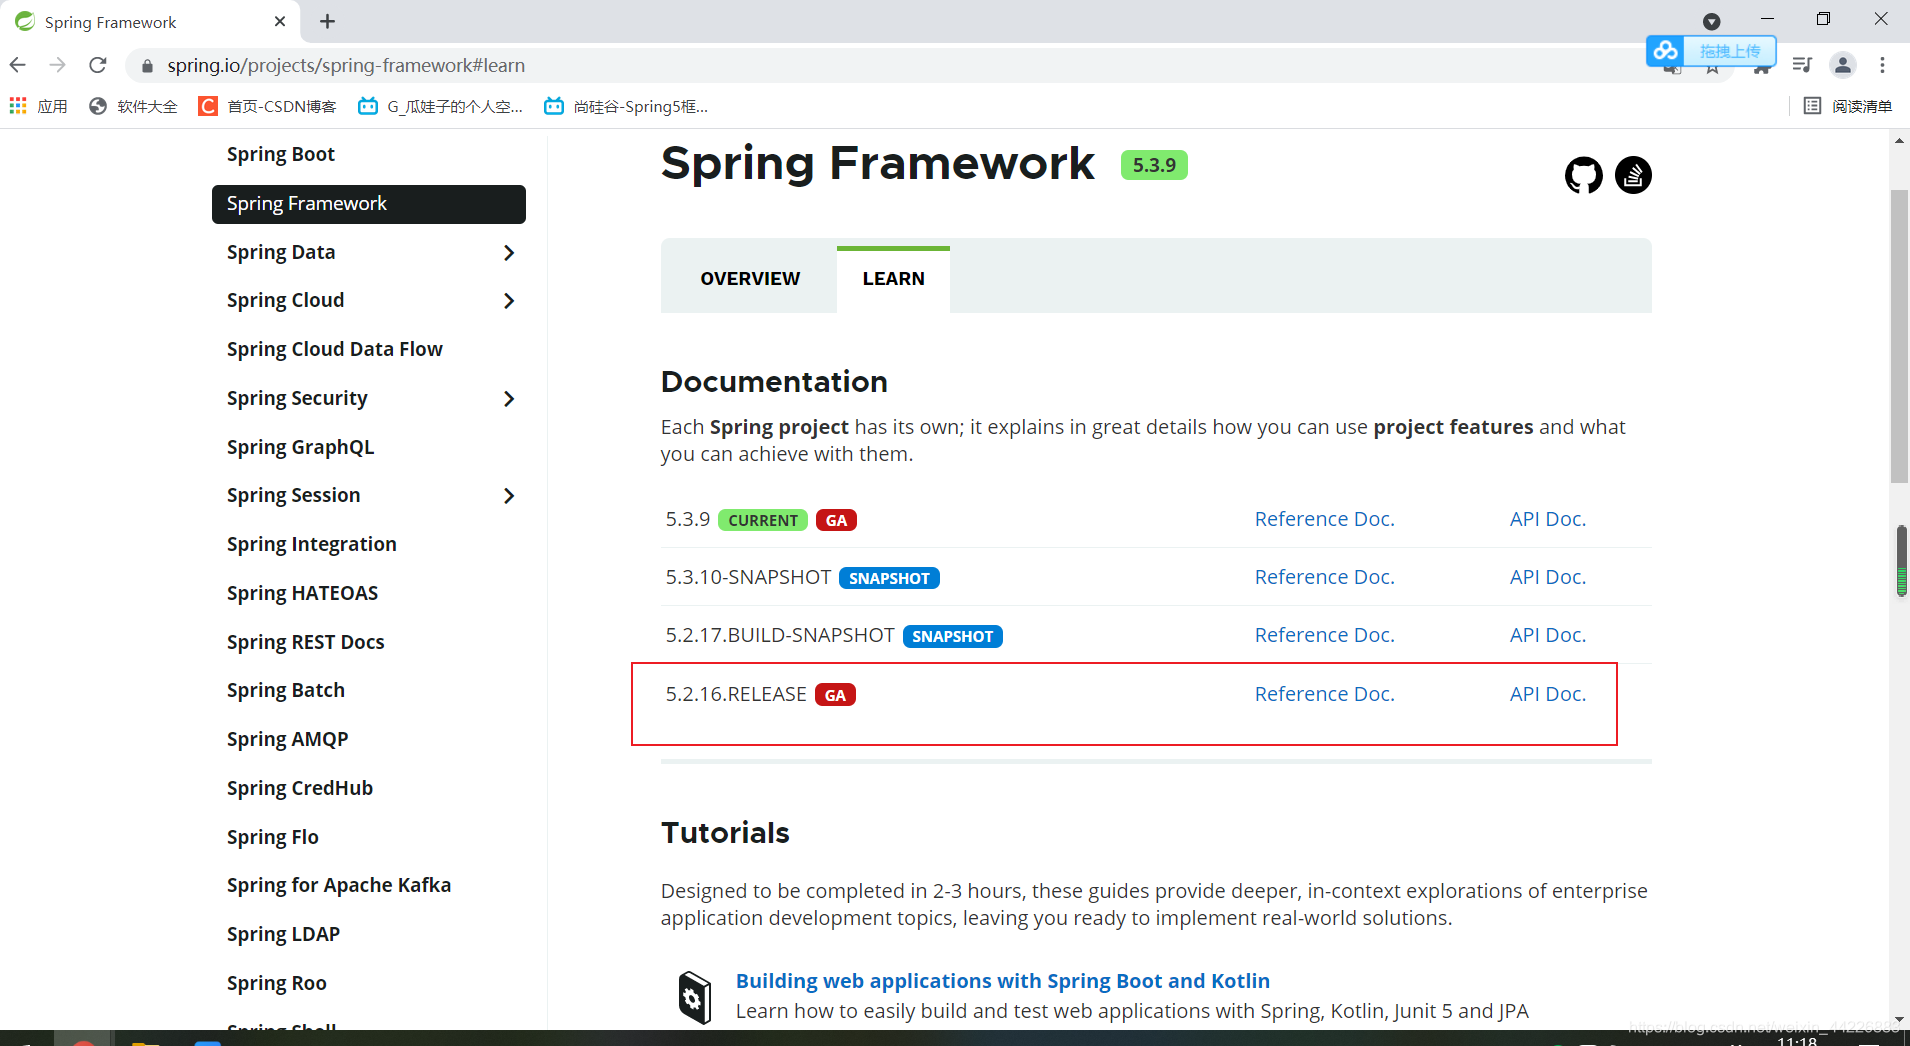Select Spring Framework in sidebar
Image resolution: width=1910 pixels, height=1046 pixels.
tap(369, 204)
